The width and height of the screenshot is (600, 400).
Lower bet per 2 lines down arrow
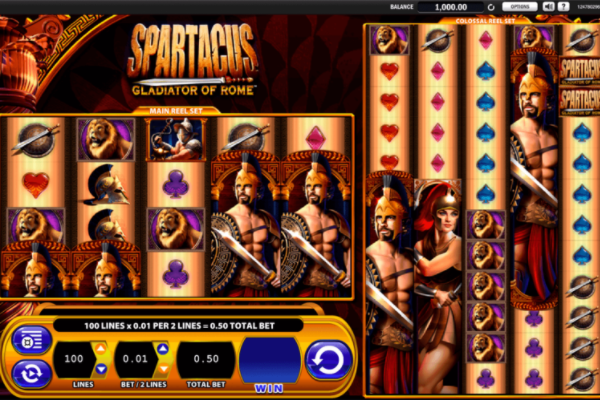click(163, 369)
